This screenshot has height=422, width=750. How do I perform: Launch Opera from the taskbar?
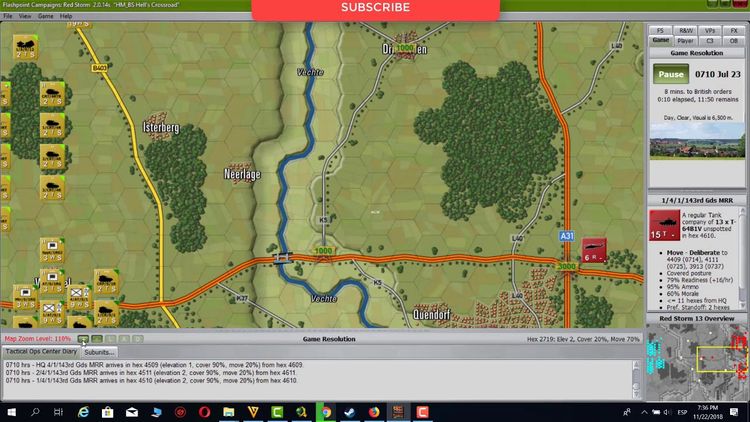(204, 412)
